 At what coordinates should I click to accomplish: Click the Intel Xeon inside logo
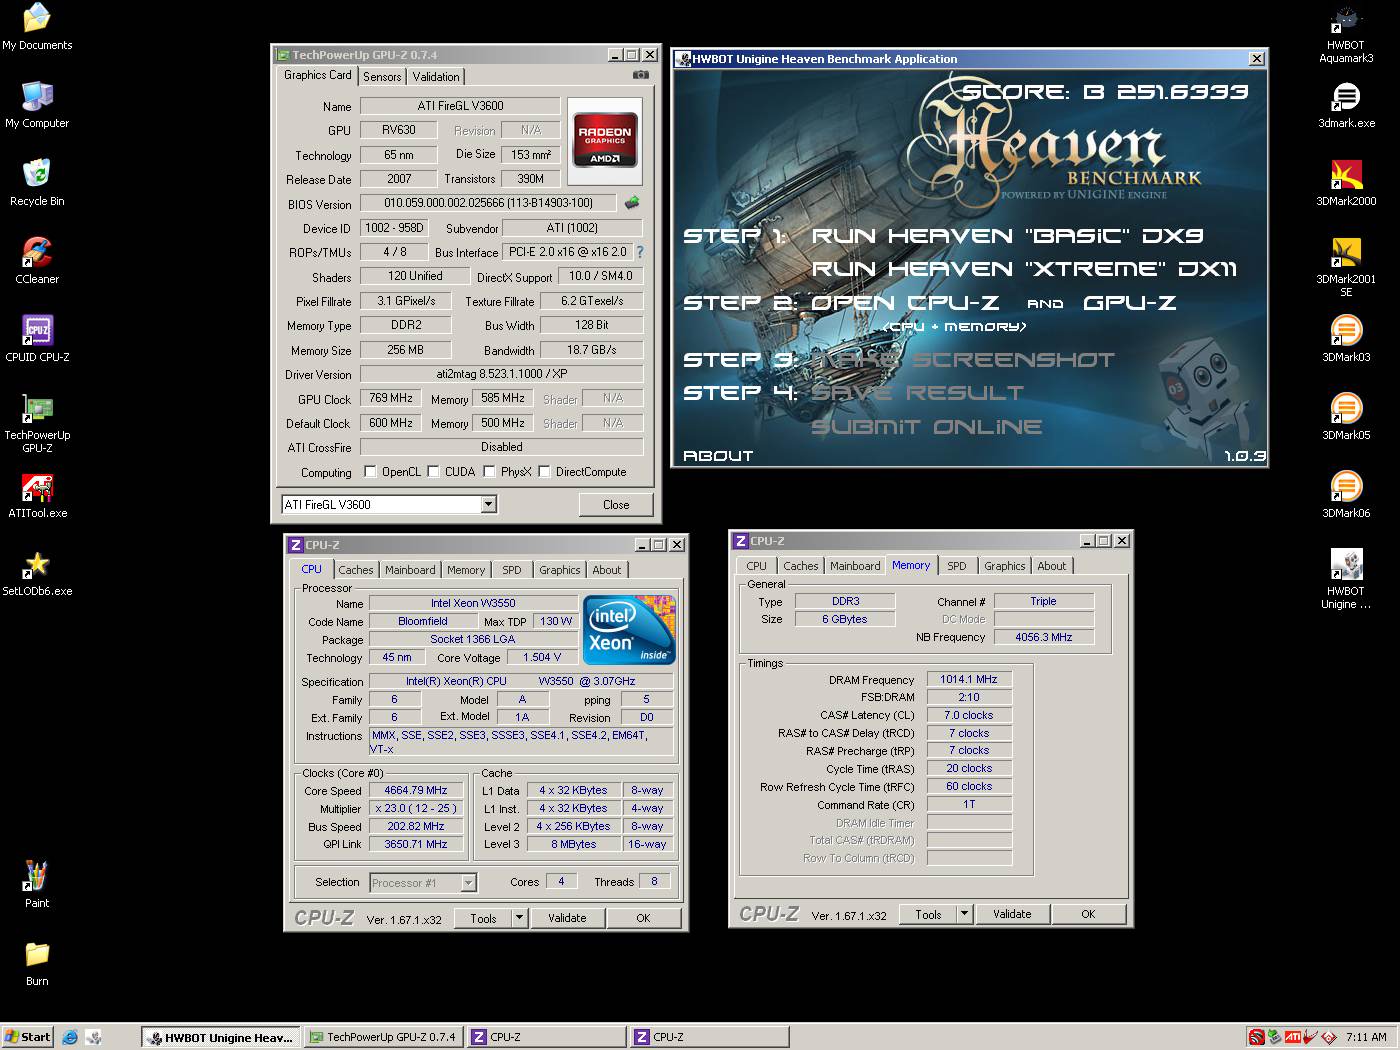629,629
